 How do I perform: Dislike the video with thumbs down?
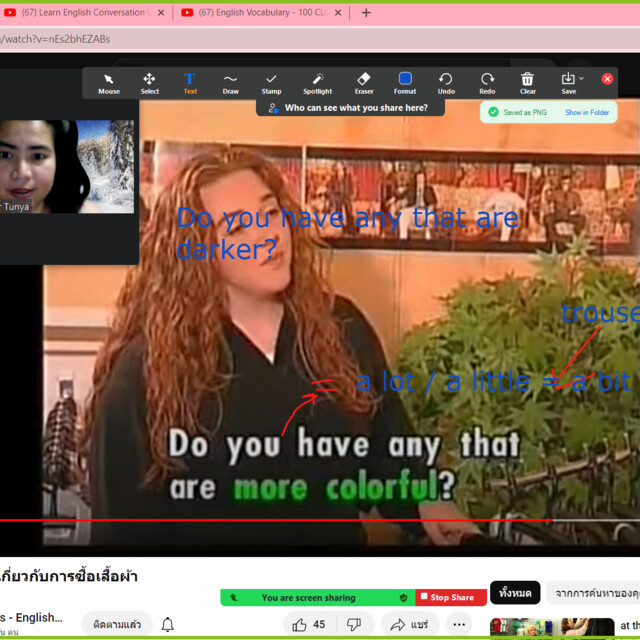(x=353, y=624)
